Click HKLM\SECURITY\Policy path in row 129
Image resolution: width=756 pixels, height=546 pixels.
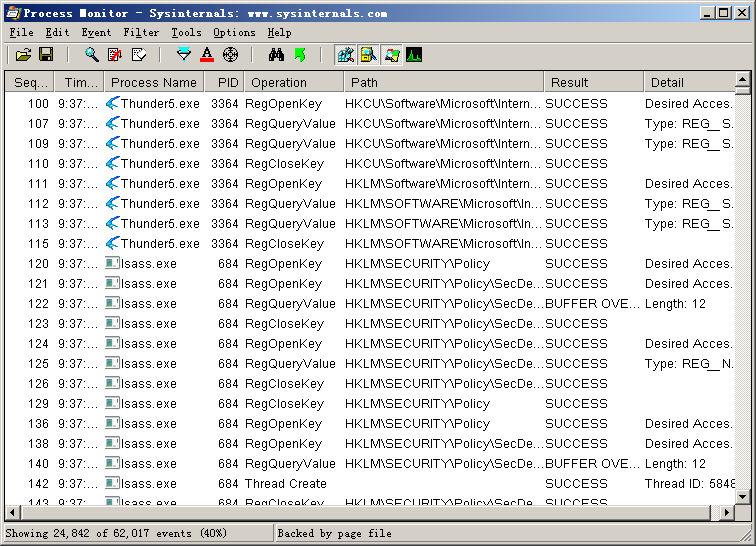(418, 404)
